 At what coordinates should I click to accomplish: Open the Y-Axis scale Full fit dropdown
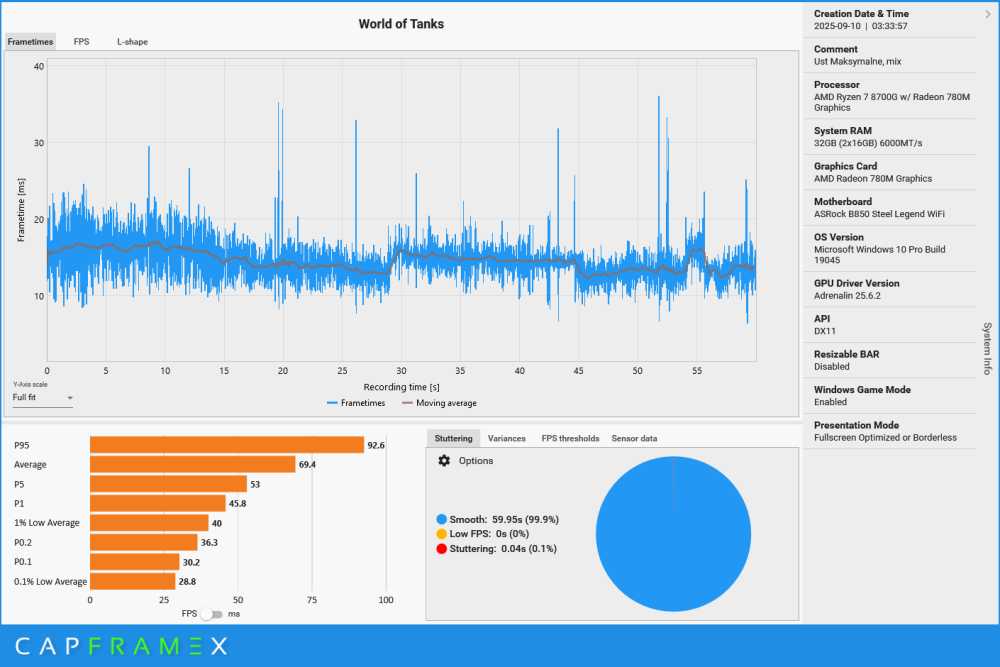click(x=43, y=398)
